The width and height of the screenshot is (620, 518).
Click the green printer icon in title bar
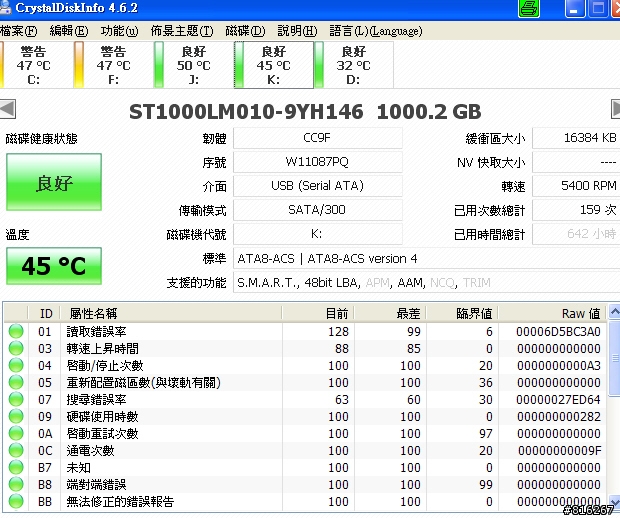coord(529,8)
